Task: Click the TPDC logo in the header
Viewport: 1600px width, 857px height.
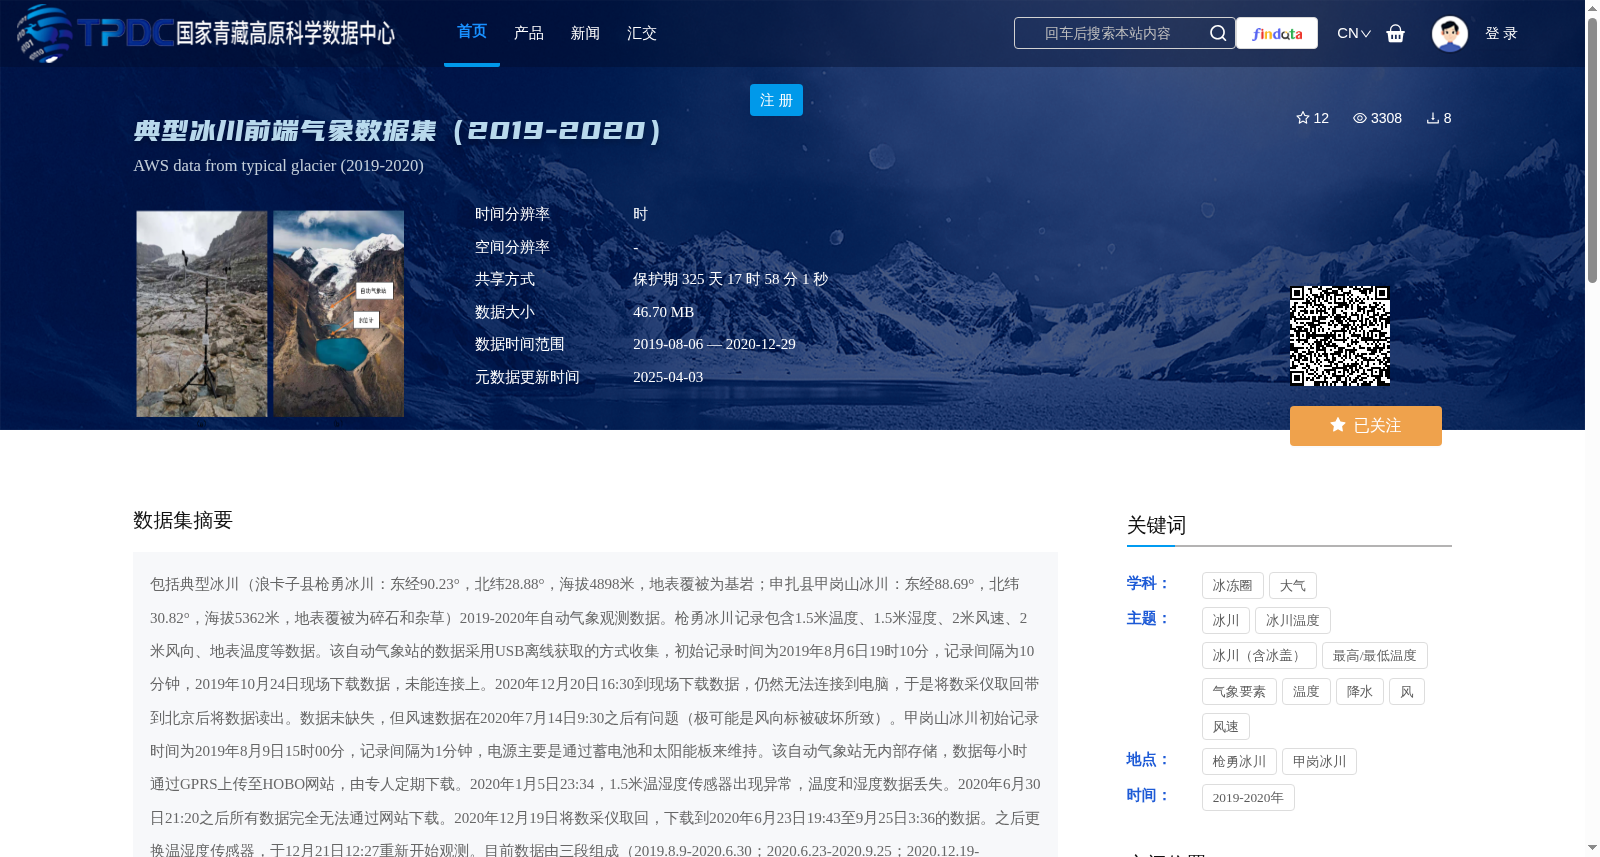Action: tap(205, 33)
